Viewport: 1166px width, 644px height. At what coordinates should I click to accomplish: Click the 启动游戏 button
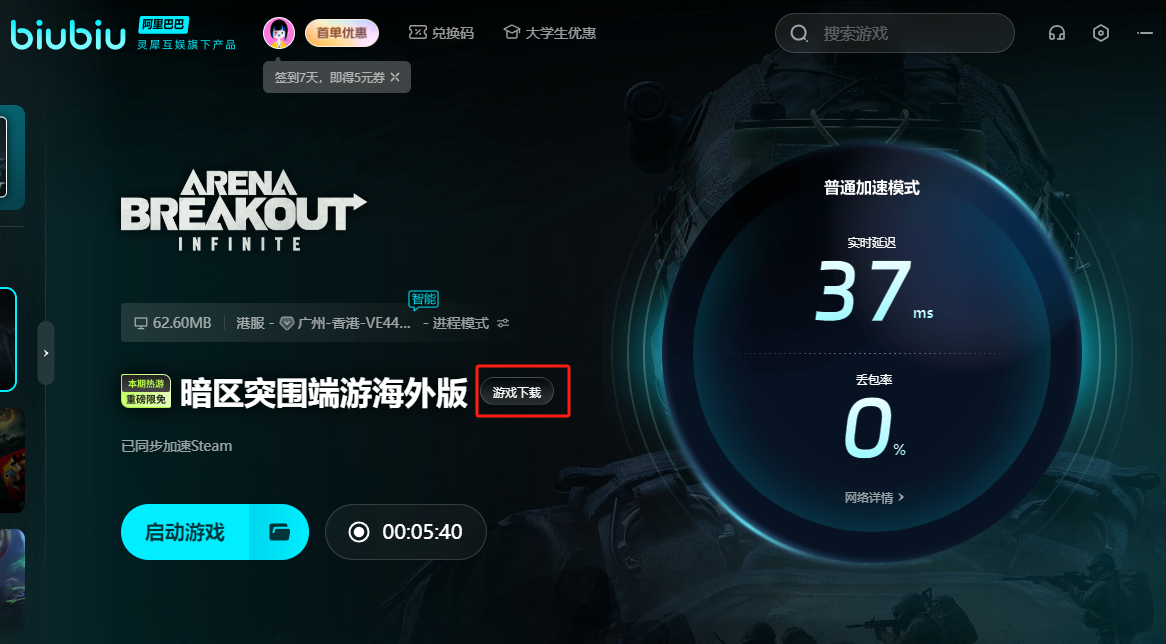(185, 532)
